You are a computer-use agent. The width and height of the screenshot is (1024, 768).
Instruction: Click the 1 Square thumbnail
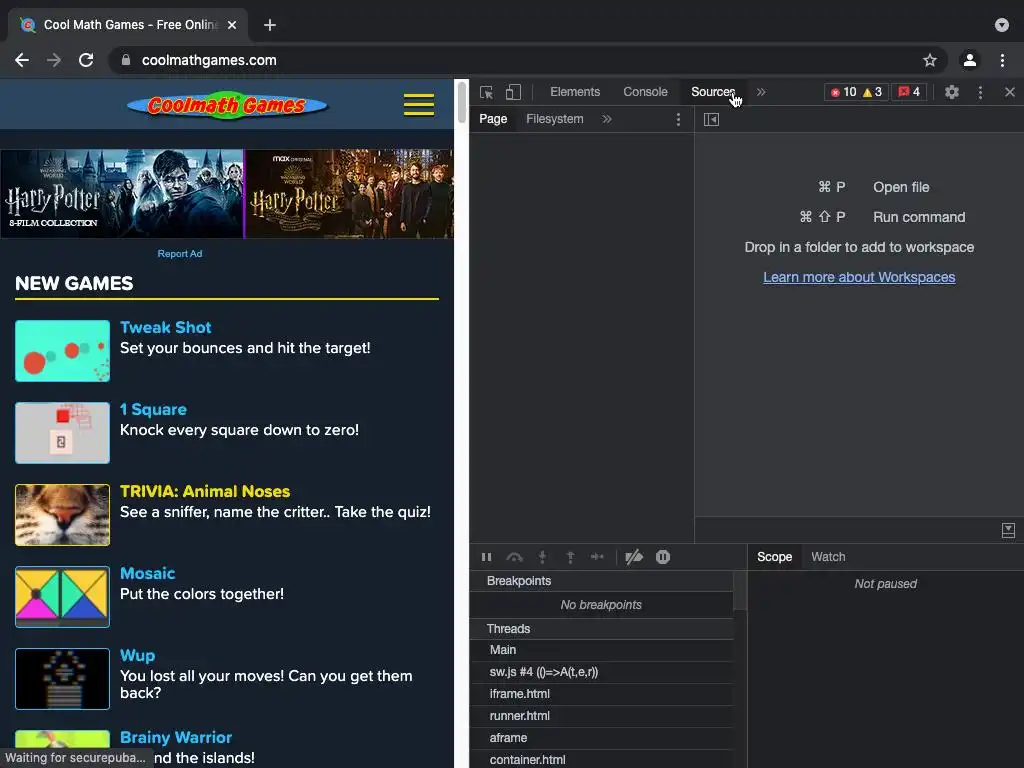point(63,433)
